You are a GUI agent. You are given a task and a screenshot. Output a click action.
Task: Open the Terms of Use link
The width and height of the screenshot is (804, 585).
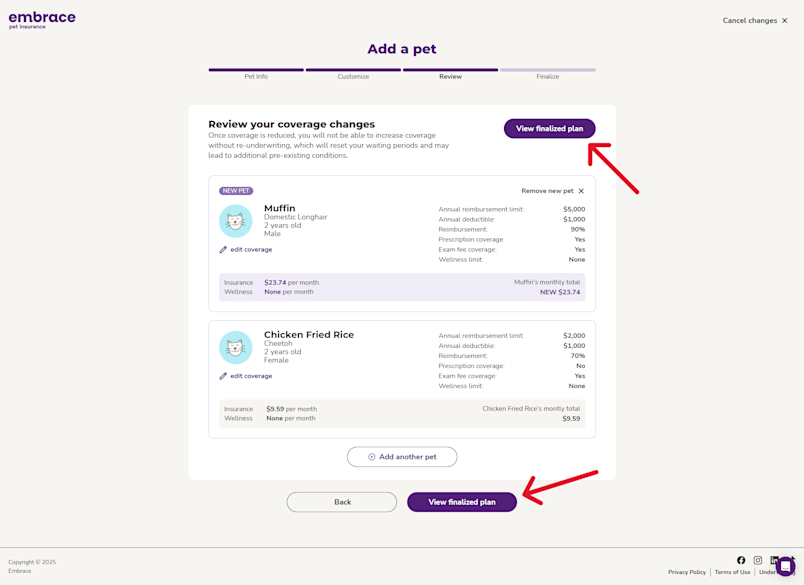[x=732, y=572]
